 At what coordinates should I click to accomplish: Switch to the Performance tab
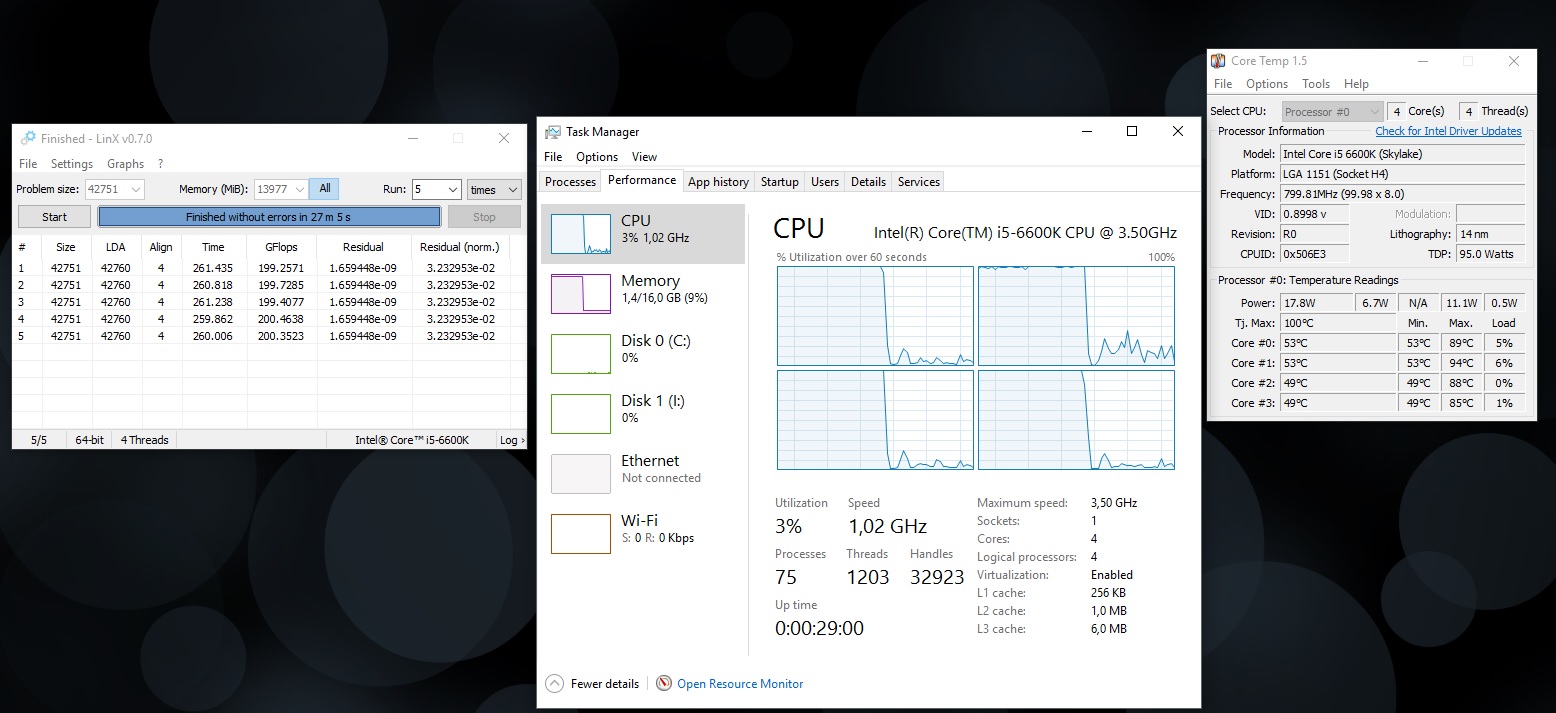[x=642, y=180]
